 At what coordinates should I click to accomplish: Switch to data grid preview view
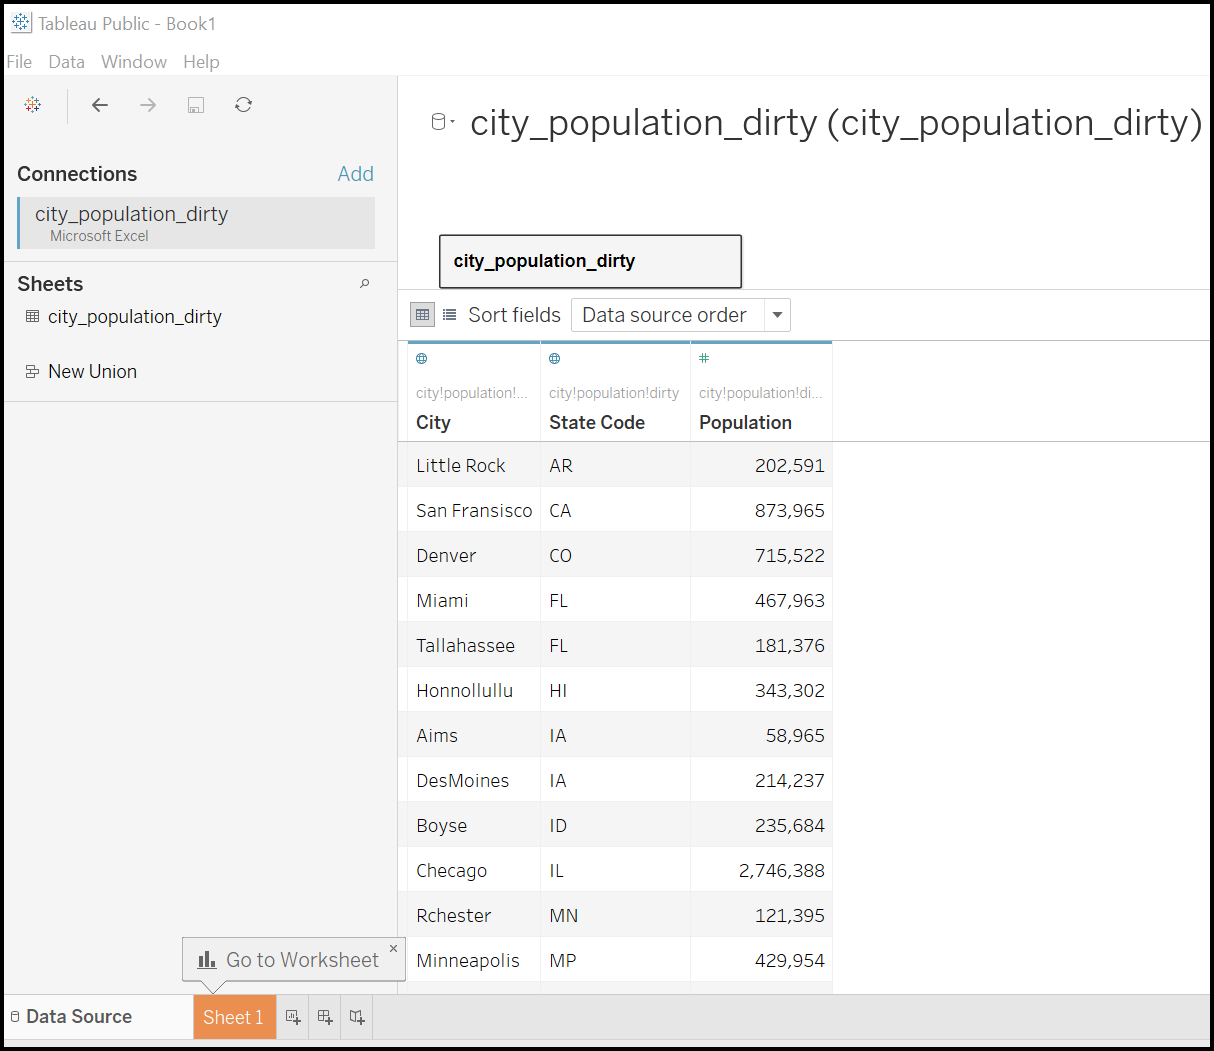[423, 315]
